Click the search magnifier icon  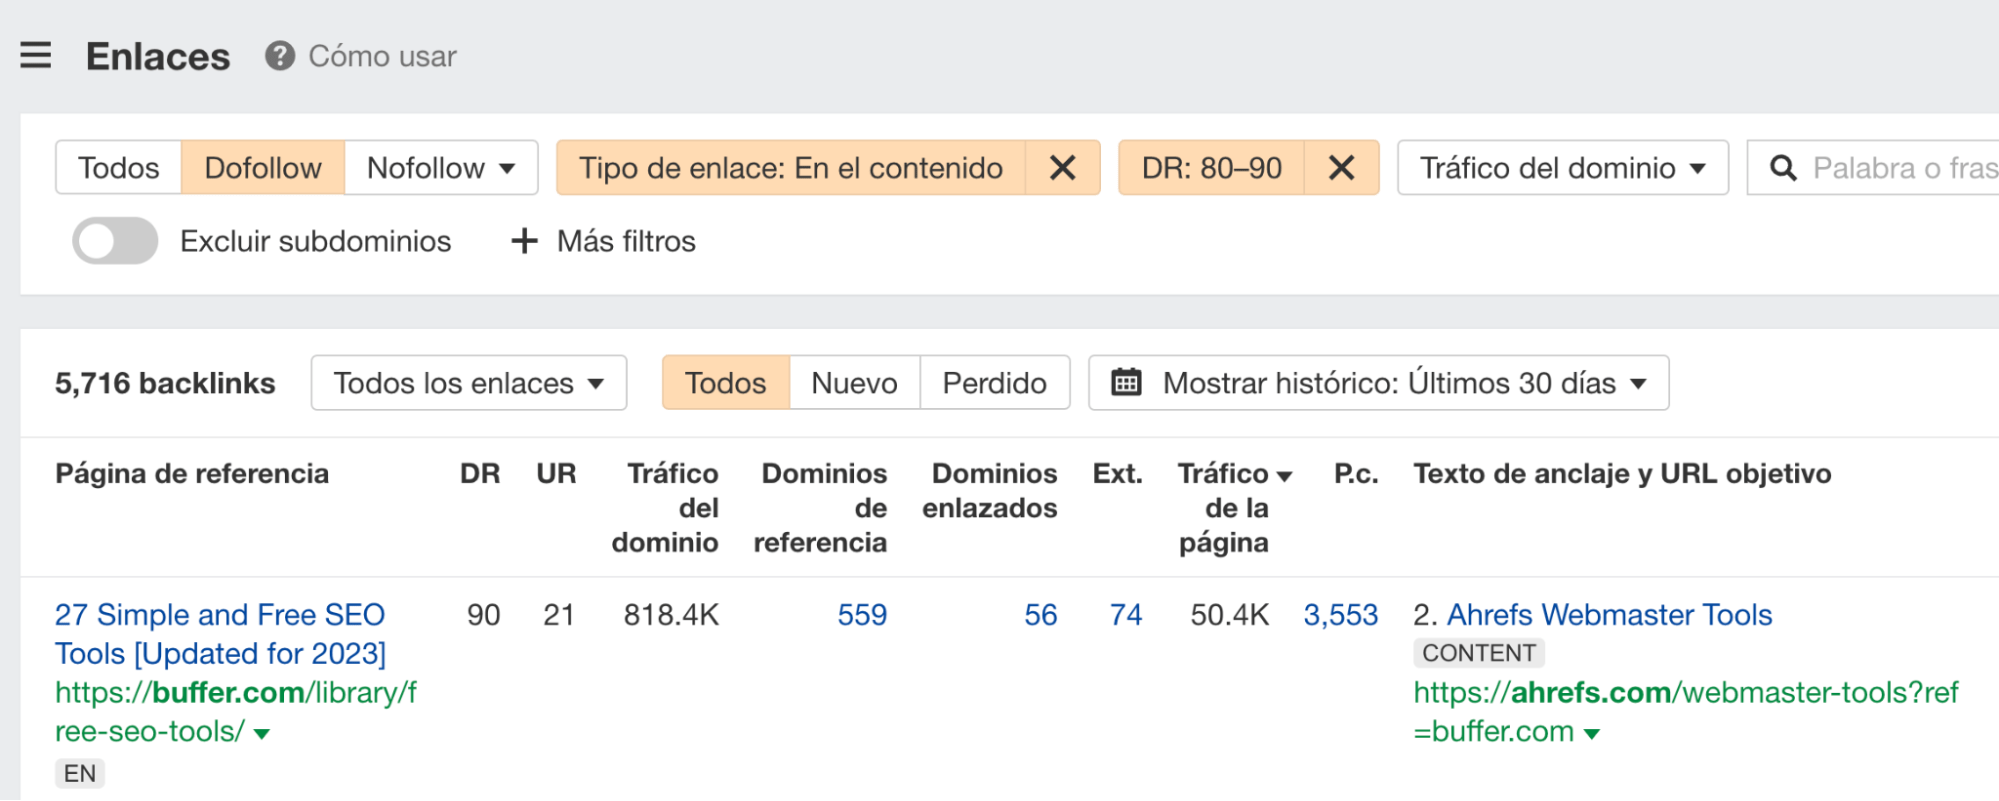(1783, 168)
